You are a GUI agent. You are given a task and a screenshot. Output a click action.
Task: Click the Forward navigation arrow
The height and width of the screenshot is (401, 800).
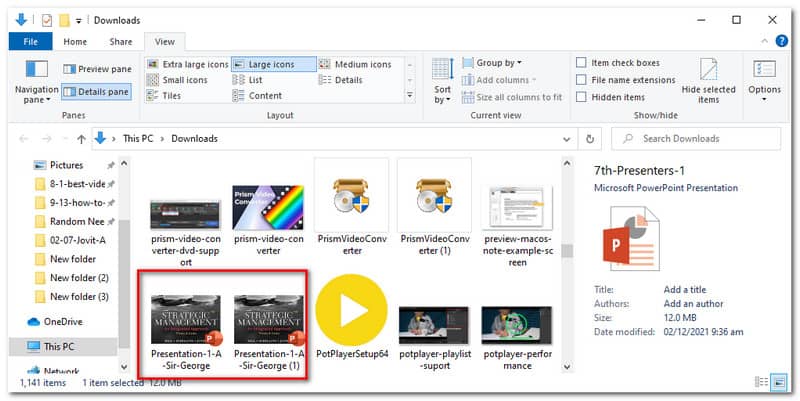[x=46, y=139]
